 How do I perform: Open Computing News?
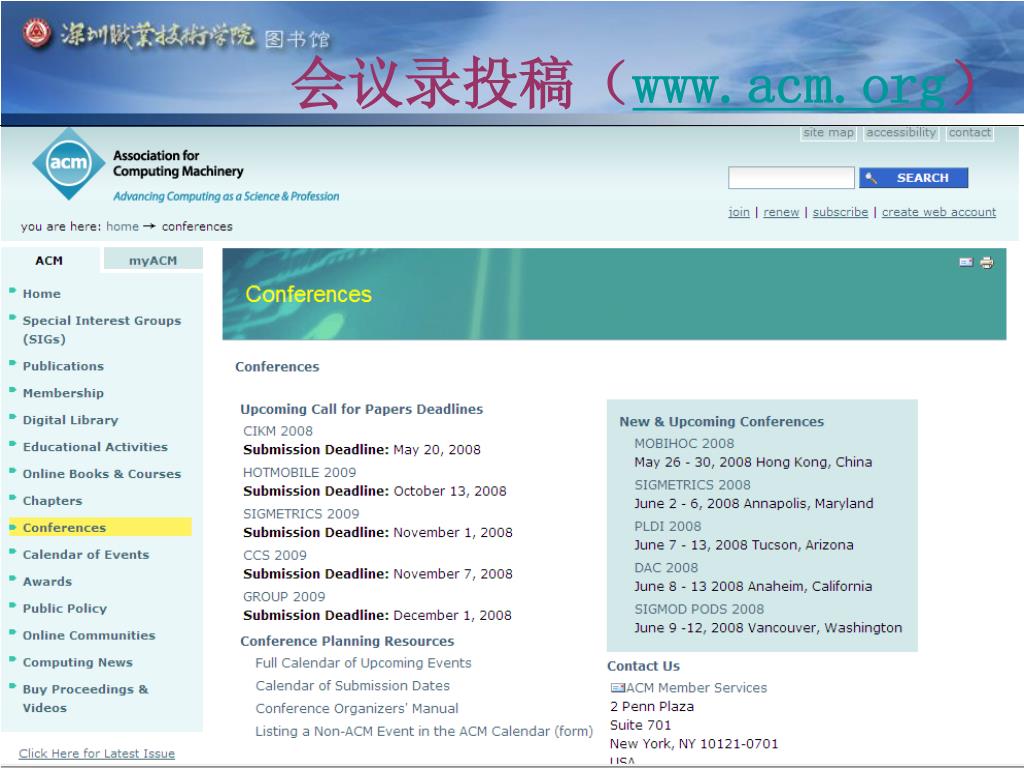77,662
